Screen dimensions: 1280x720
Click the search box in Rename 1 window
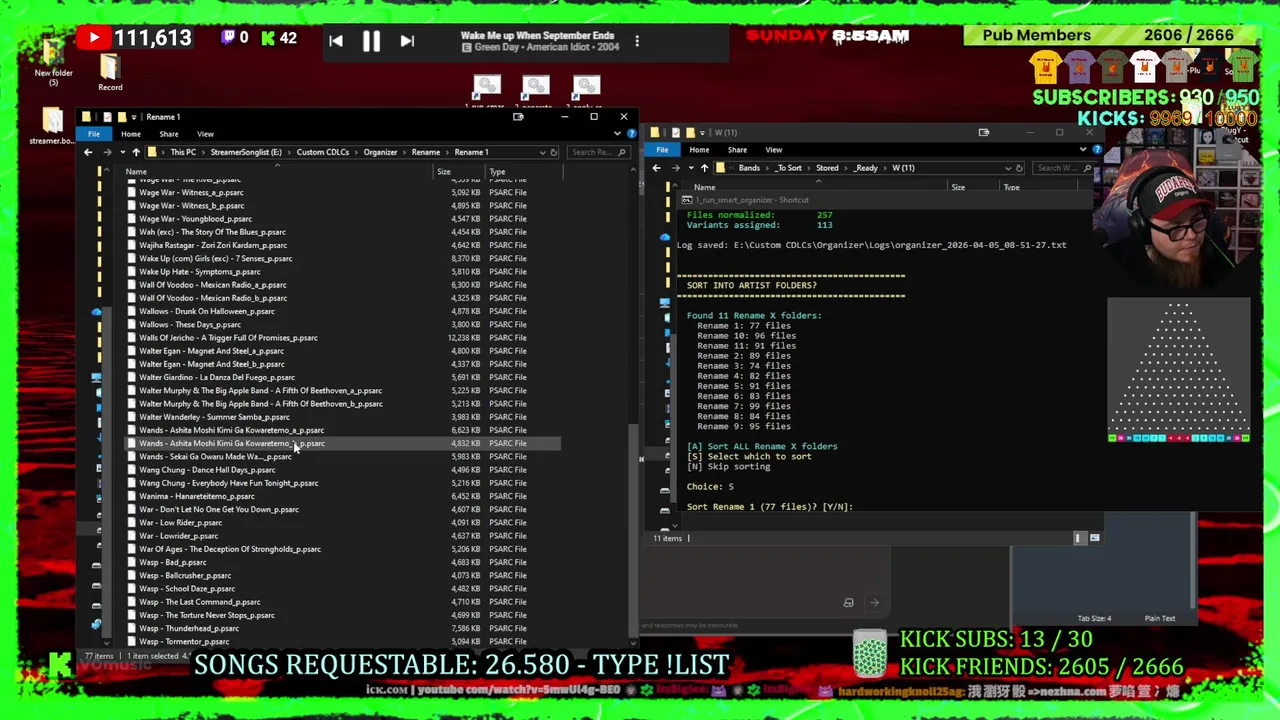coord(597,152)
